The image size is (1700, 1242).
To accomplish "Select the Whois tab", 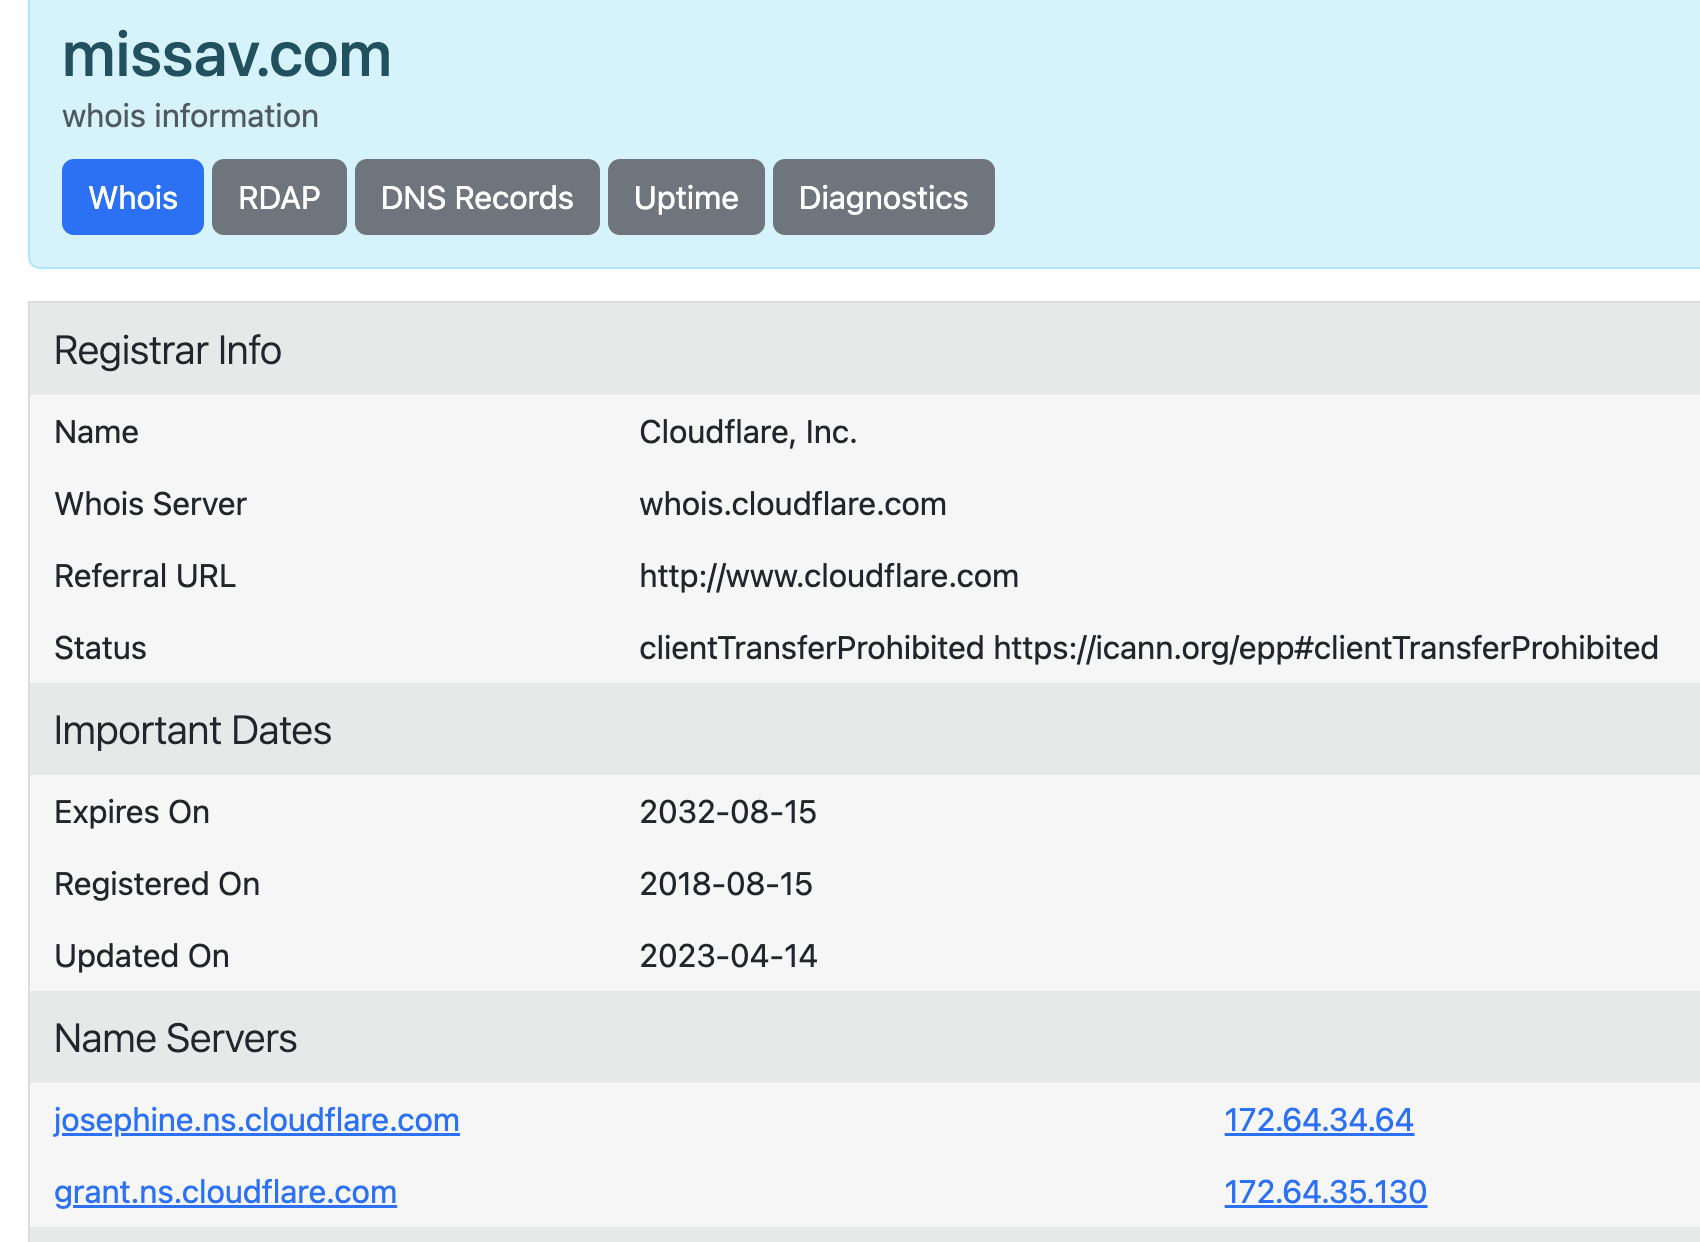I will point(133,197).
